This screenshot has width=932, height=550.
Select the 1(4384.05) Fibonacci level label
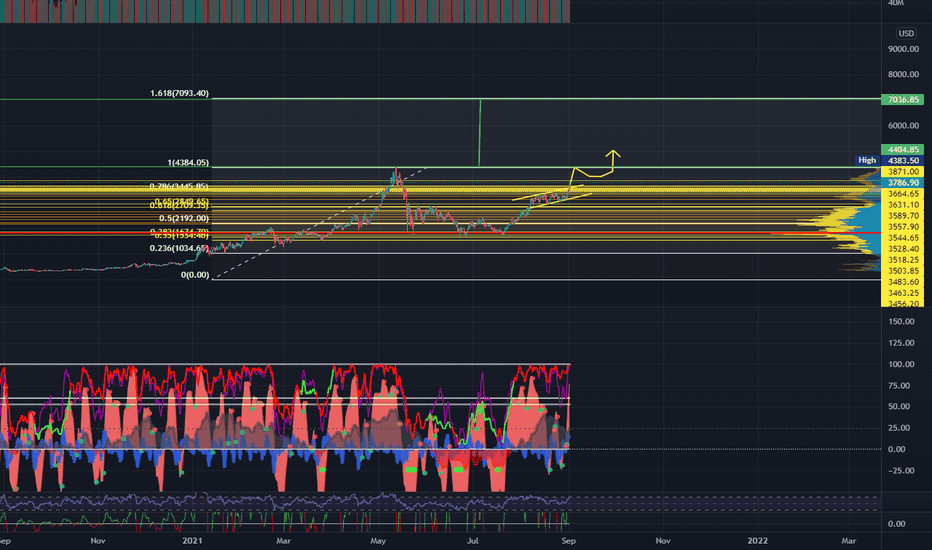[188, 162]
